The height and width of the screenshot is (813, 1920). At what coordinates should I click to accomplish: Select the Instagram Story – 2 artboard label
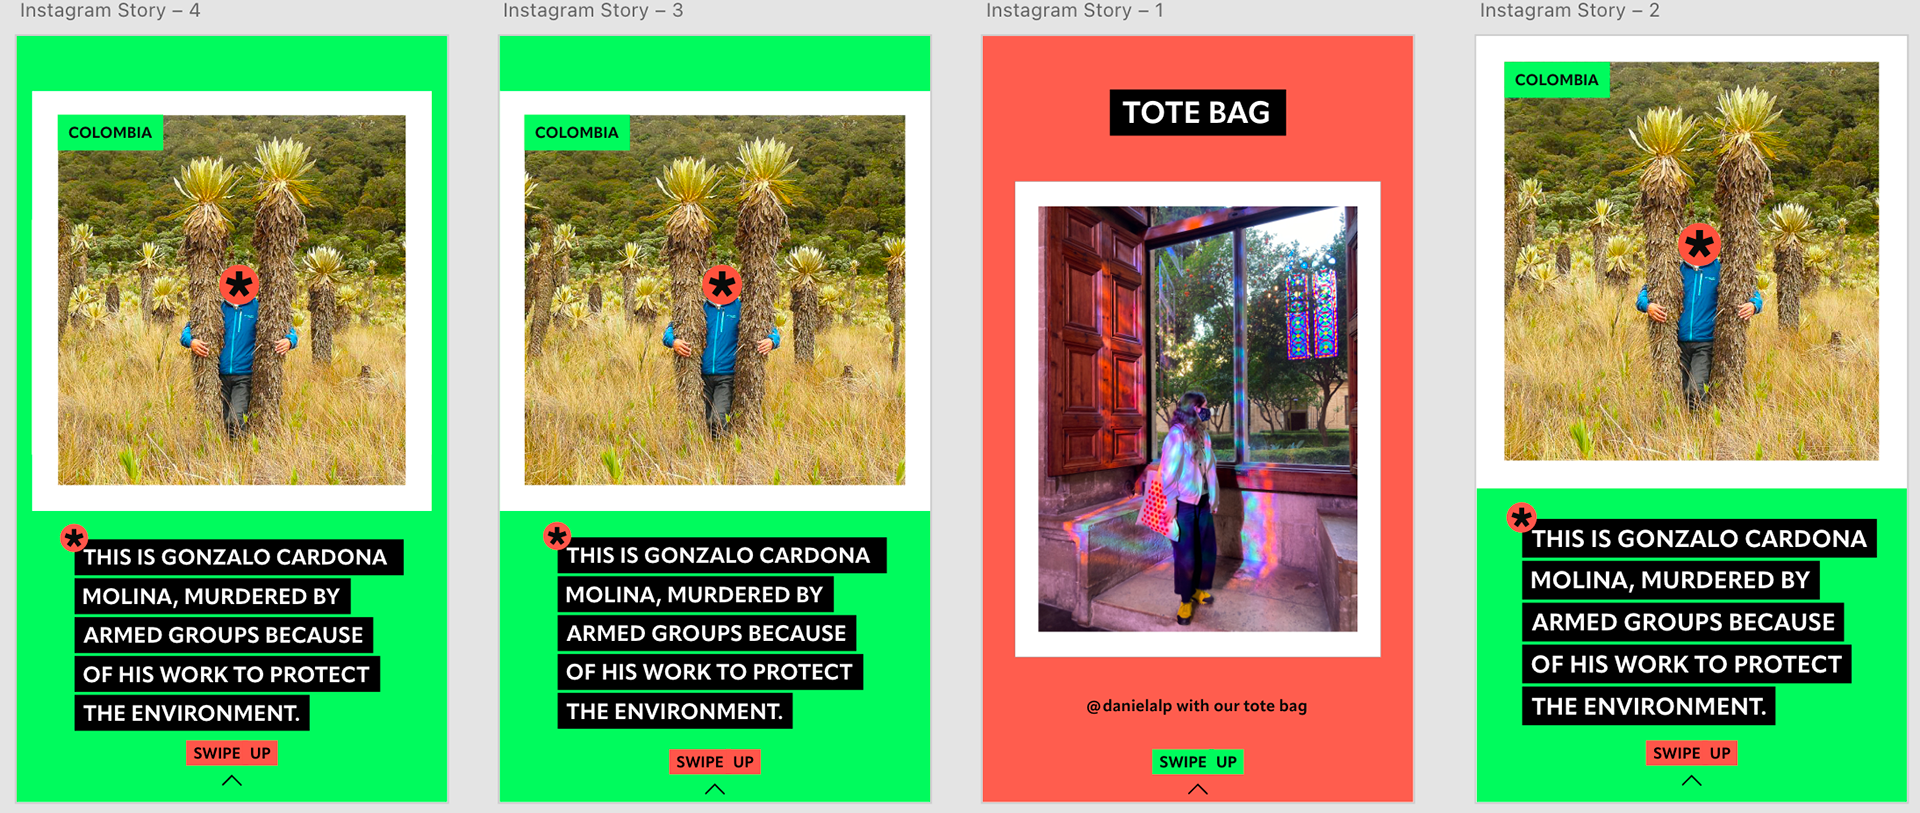(x=1570, y=11)
